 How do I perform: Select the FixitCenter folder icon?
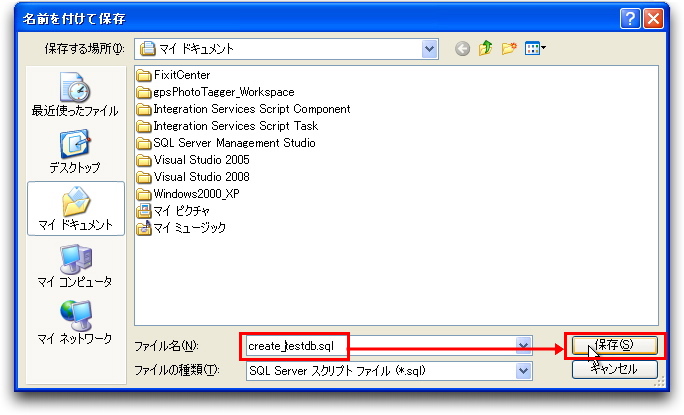(x=144, y=75)
